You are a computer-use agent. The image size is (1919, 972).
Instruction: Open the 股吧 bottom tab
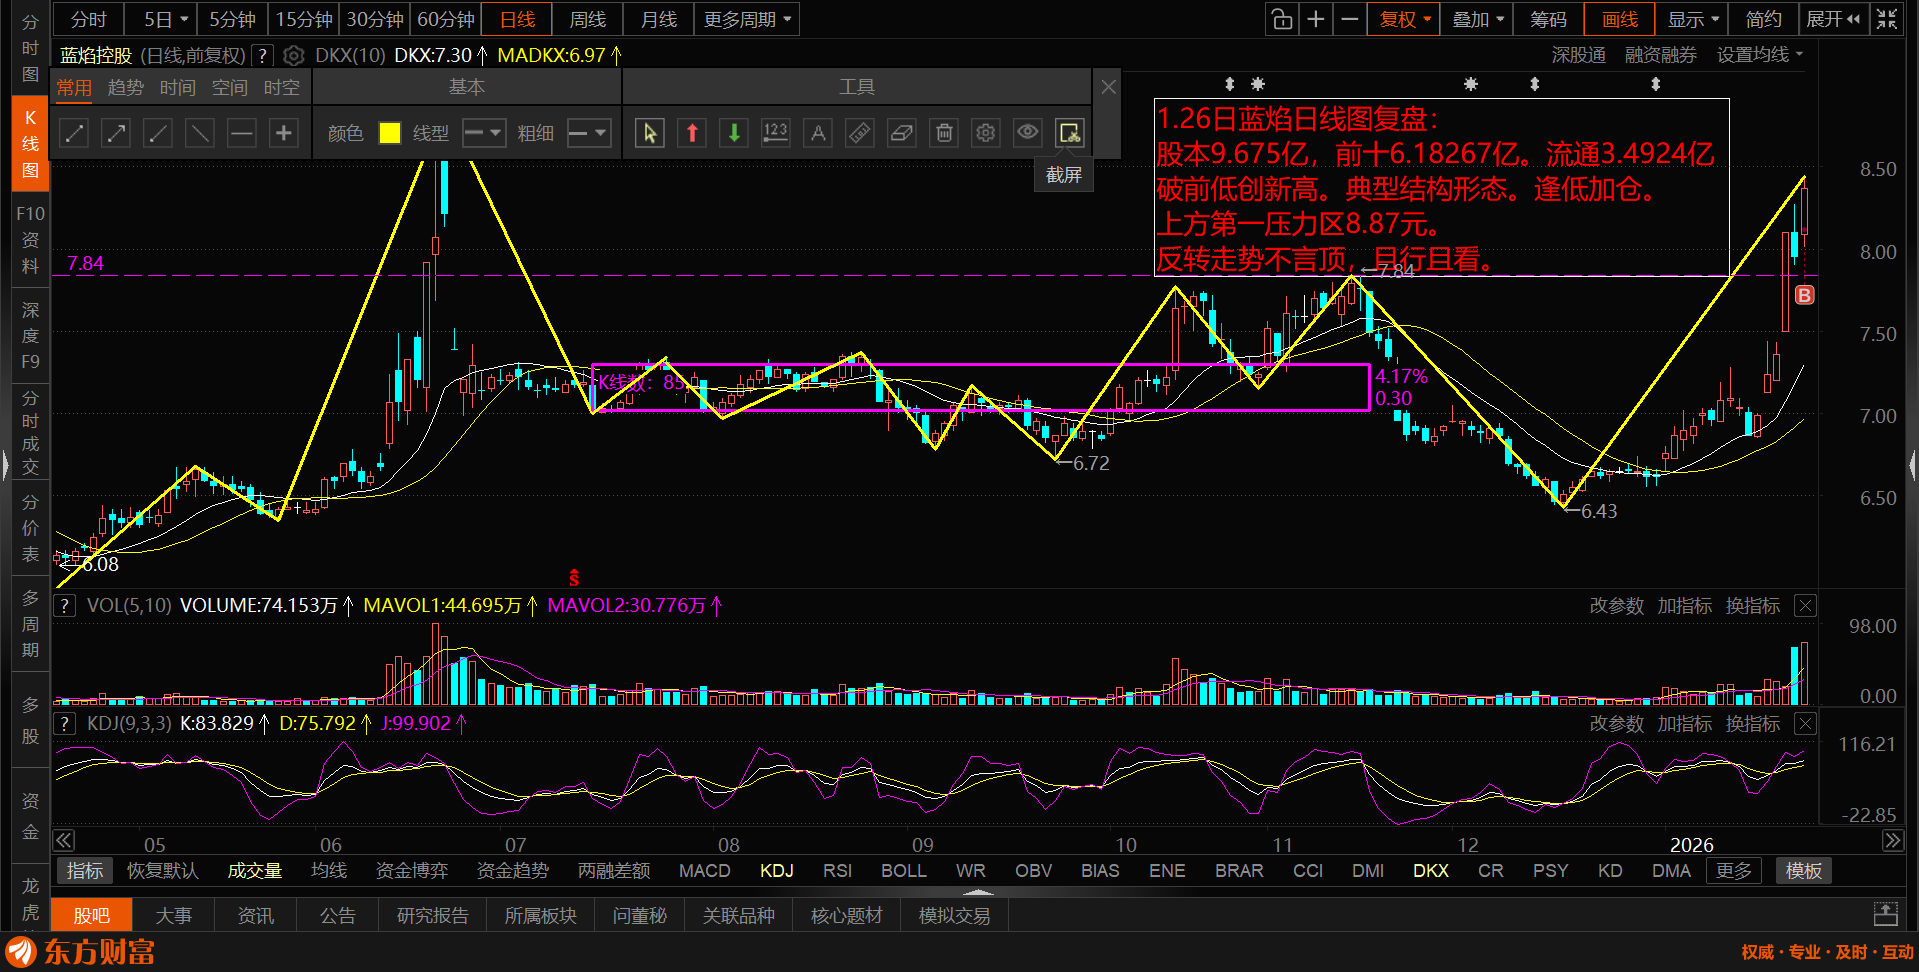pyautogui.click(x=92, y=915)
